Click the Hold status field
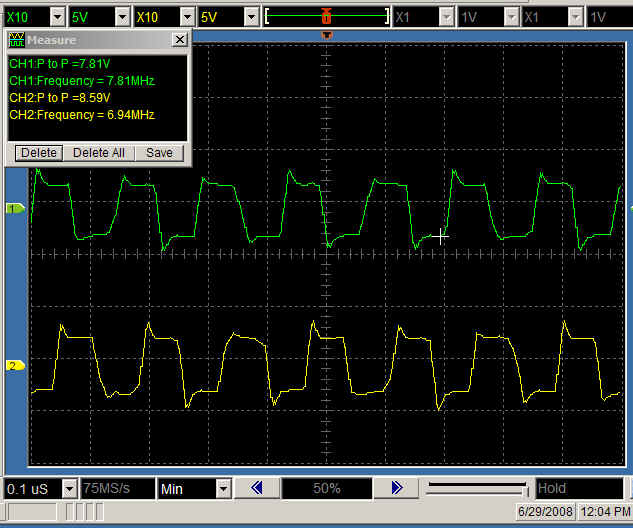 [x=579, y=488]
